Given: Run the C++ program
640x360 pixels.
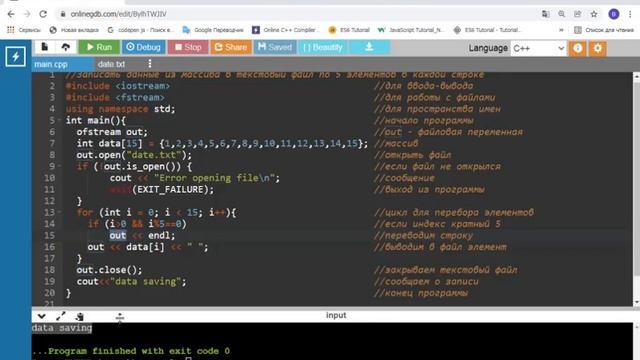Looking at the screenshot, I should tap(99, 47).
